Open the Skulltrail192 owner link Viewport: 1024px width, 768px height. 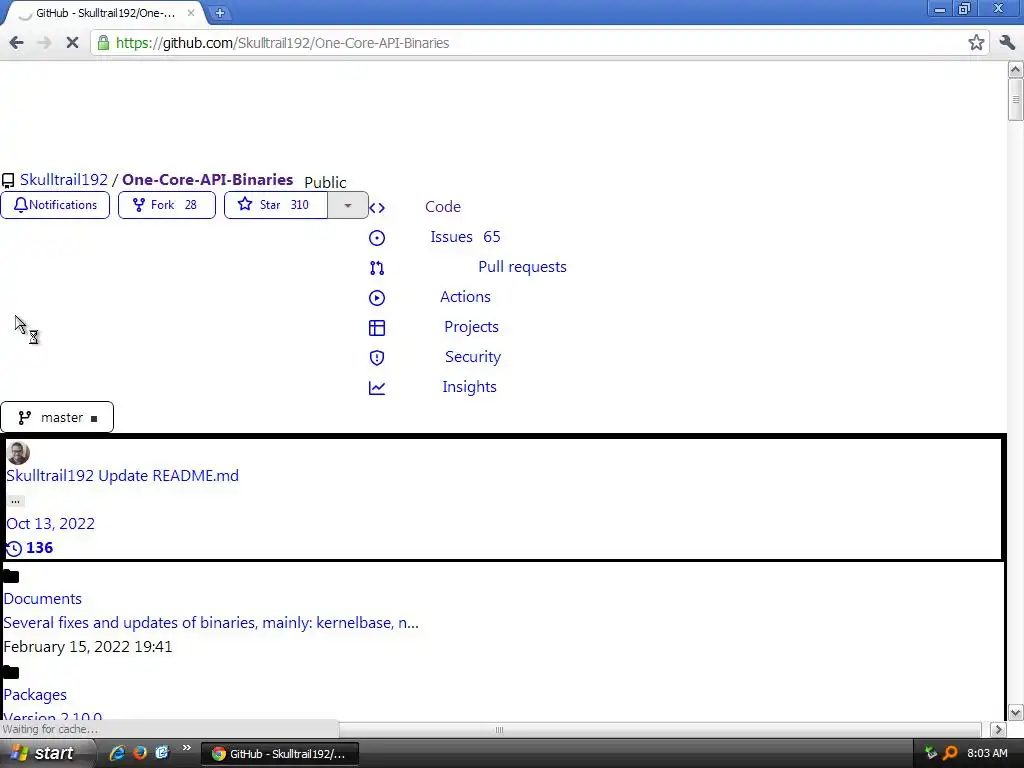click(x=63, y=180)
